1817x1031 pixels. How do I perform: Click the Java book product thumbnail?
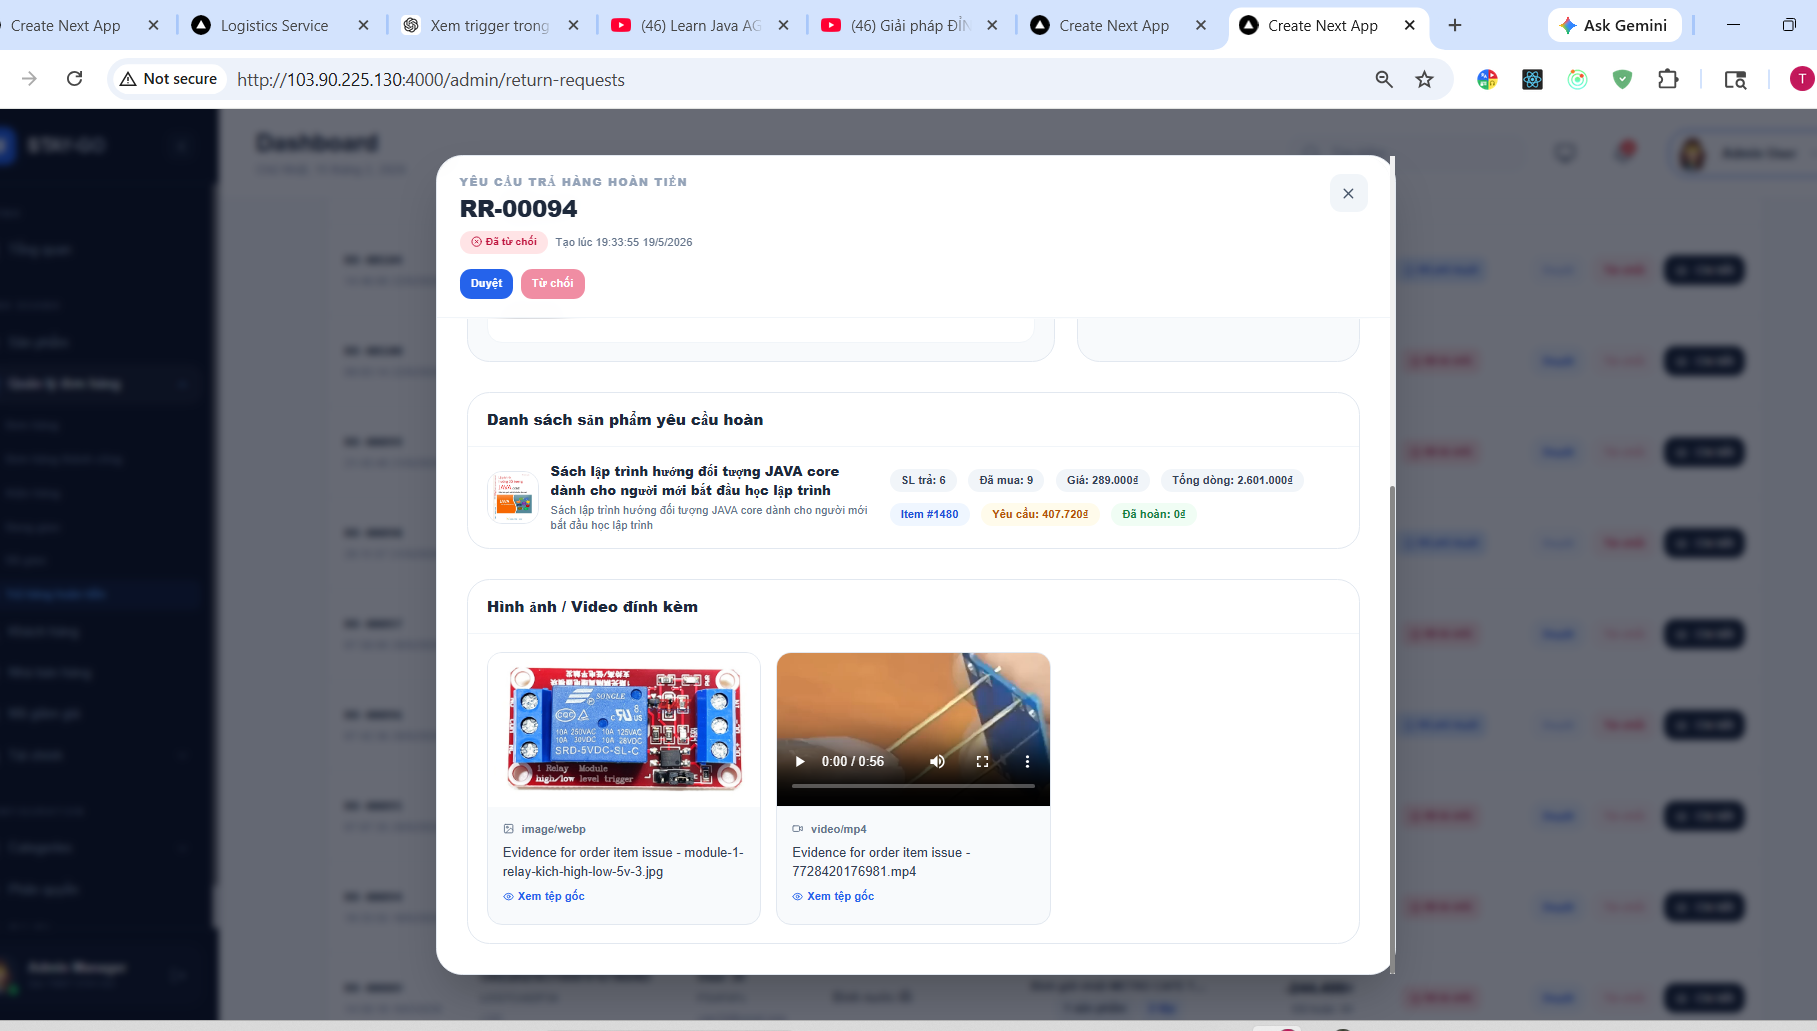click(513, 498)
